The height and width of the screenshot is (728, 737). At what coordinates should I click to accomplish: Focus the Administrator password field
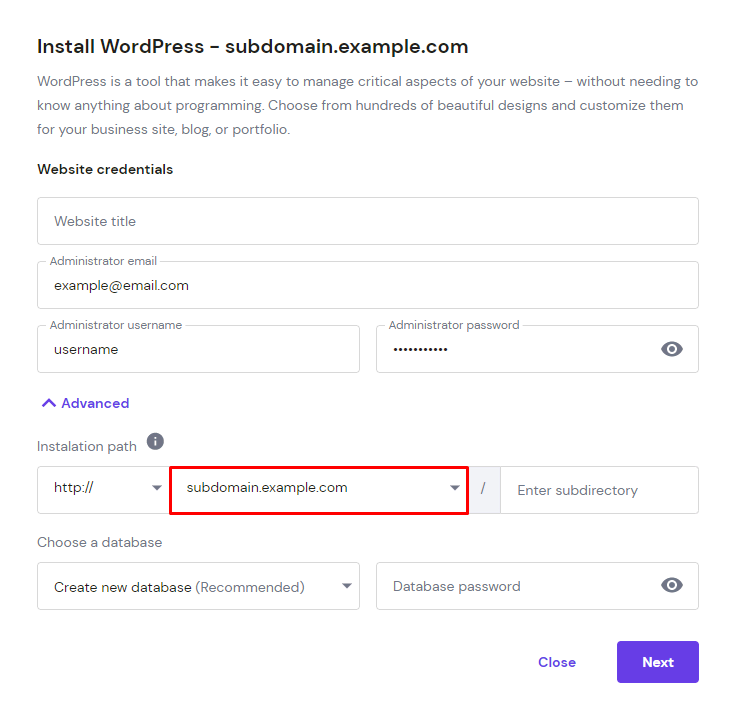point(517,349)
